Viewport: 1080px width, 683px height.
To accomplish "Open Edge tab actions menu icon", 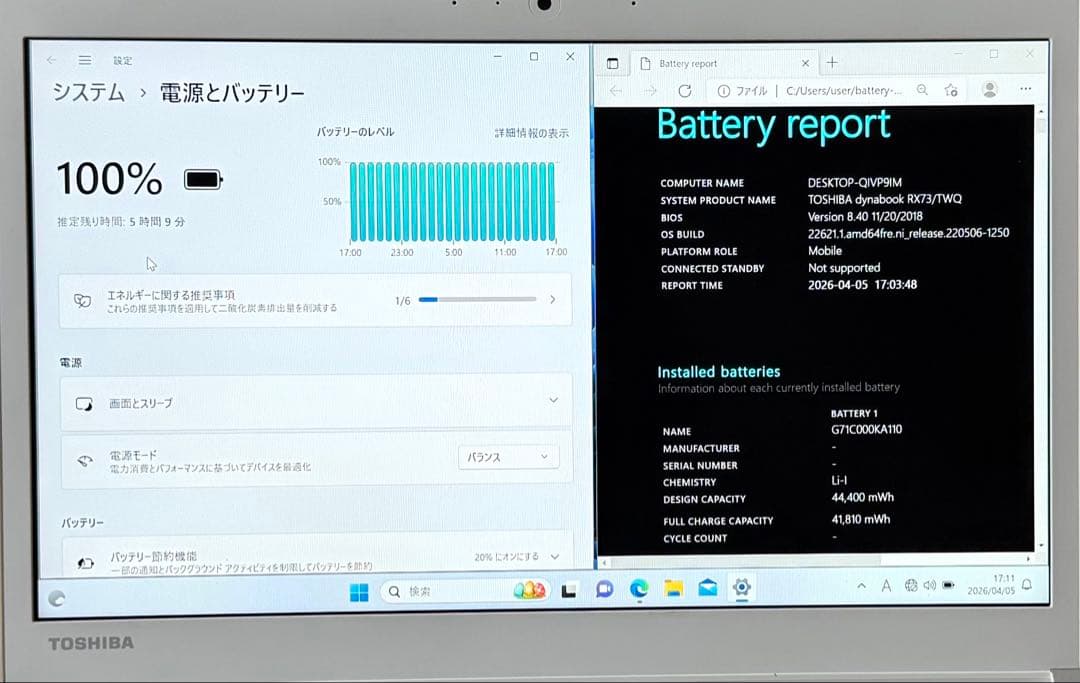I will tap(612, 63).
